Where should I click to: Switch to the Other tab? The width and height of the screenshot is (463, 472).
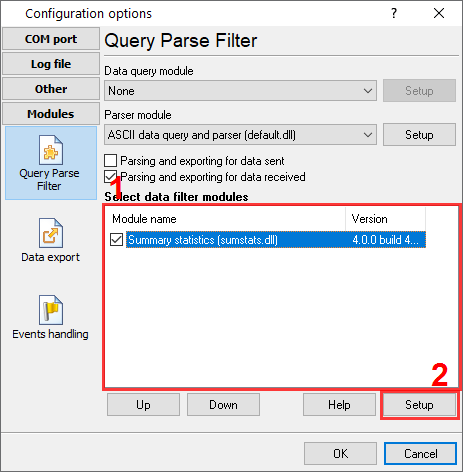tap(51, 89)
